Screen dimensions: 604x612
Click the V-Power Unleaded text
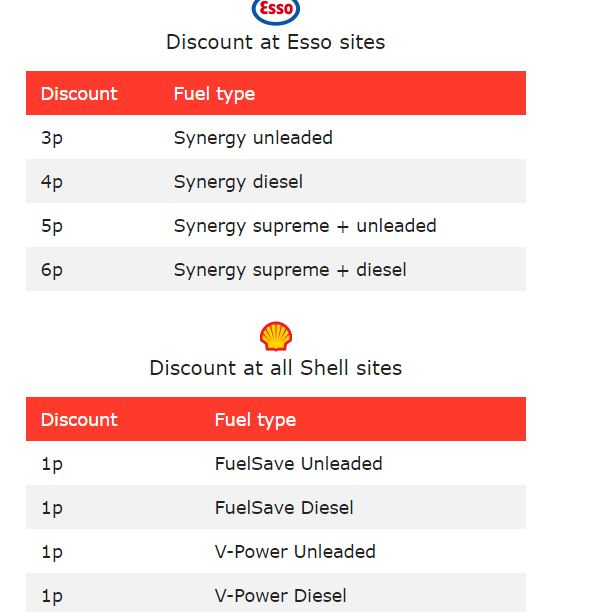(295, 552)
